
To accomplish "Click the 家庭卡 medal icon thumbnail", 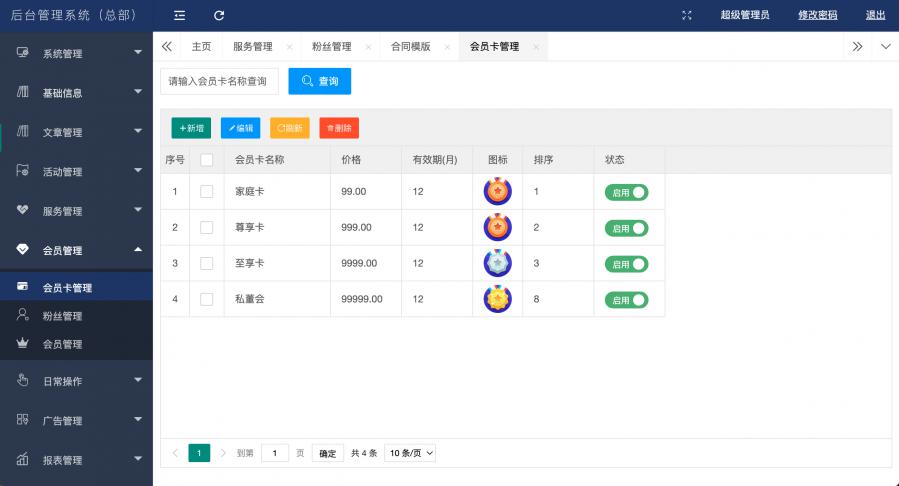I will pyautogui.click(x=497, y=191).
